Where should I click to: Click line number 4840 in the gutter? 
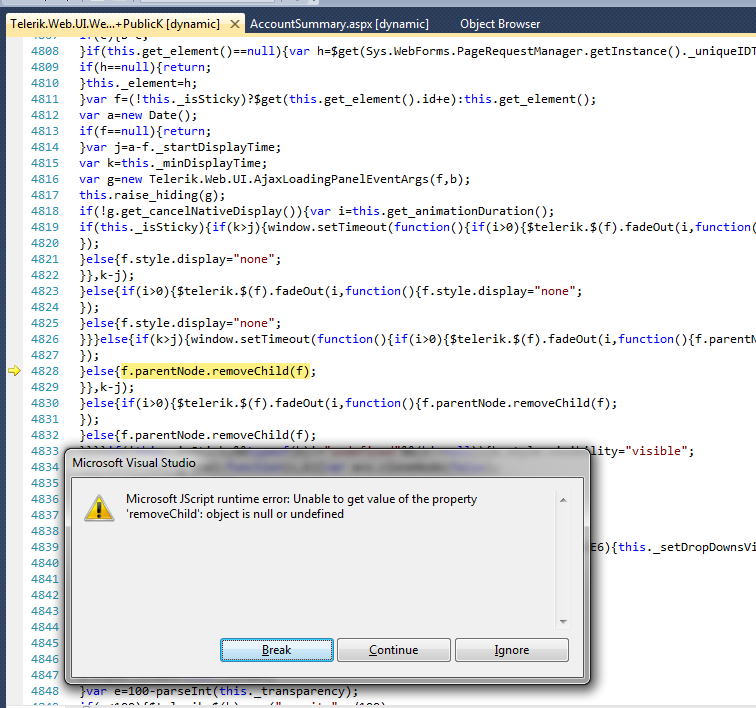coord(44,563)
